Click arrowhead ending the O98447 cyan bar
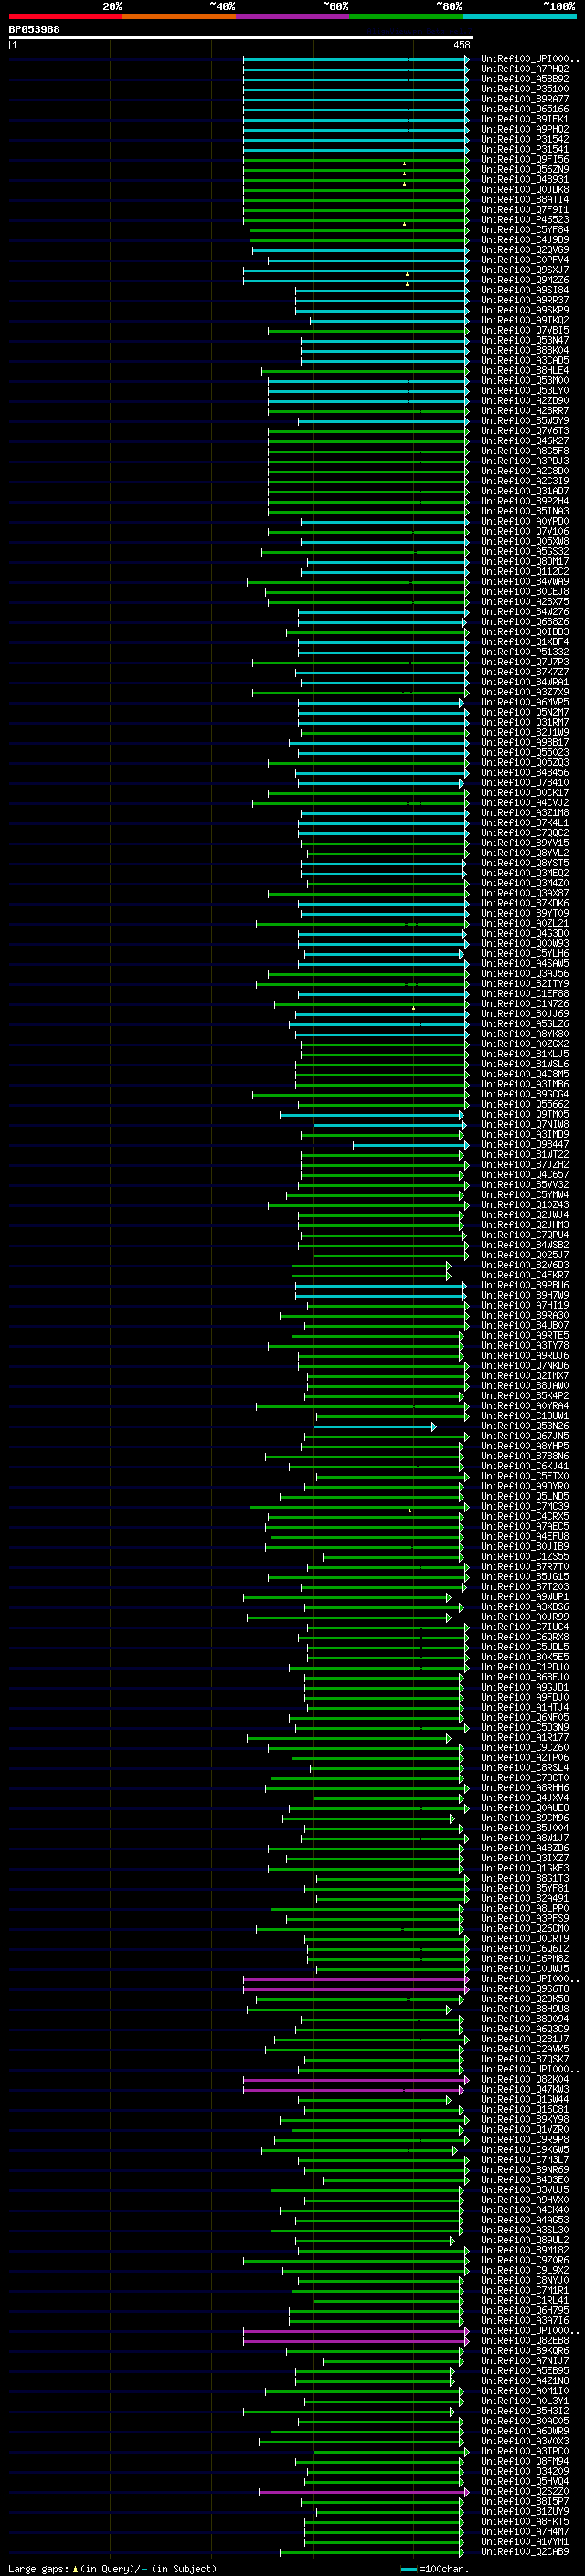Viewport: 585px width, 2576px height. [465, 1145]
